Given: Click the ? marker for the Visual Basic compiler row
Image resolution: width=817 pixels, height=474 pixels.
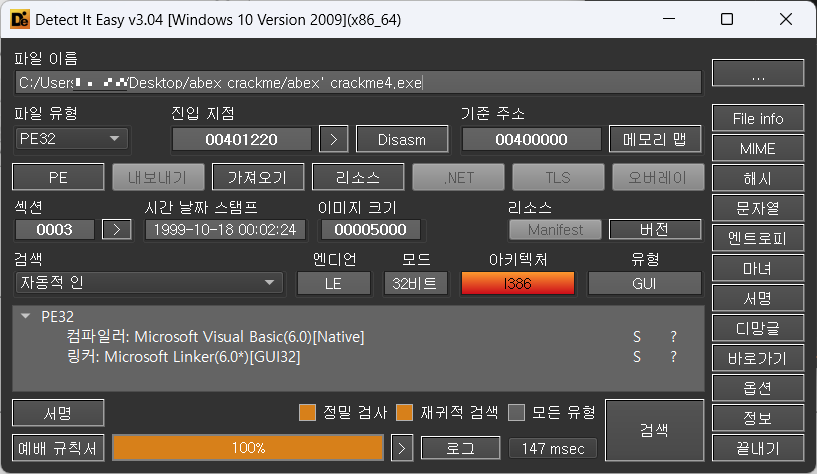Looking at the screenshot, I should pyautogui.click(x=673, y=337).
